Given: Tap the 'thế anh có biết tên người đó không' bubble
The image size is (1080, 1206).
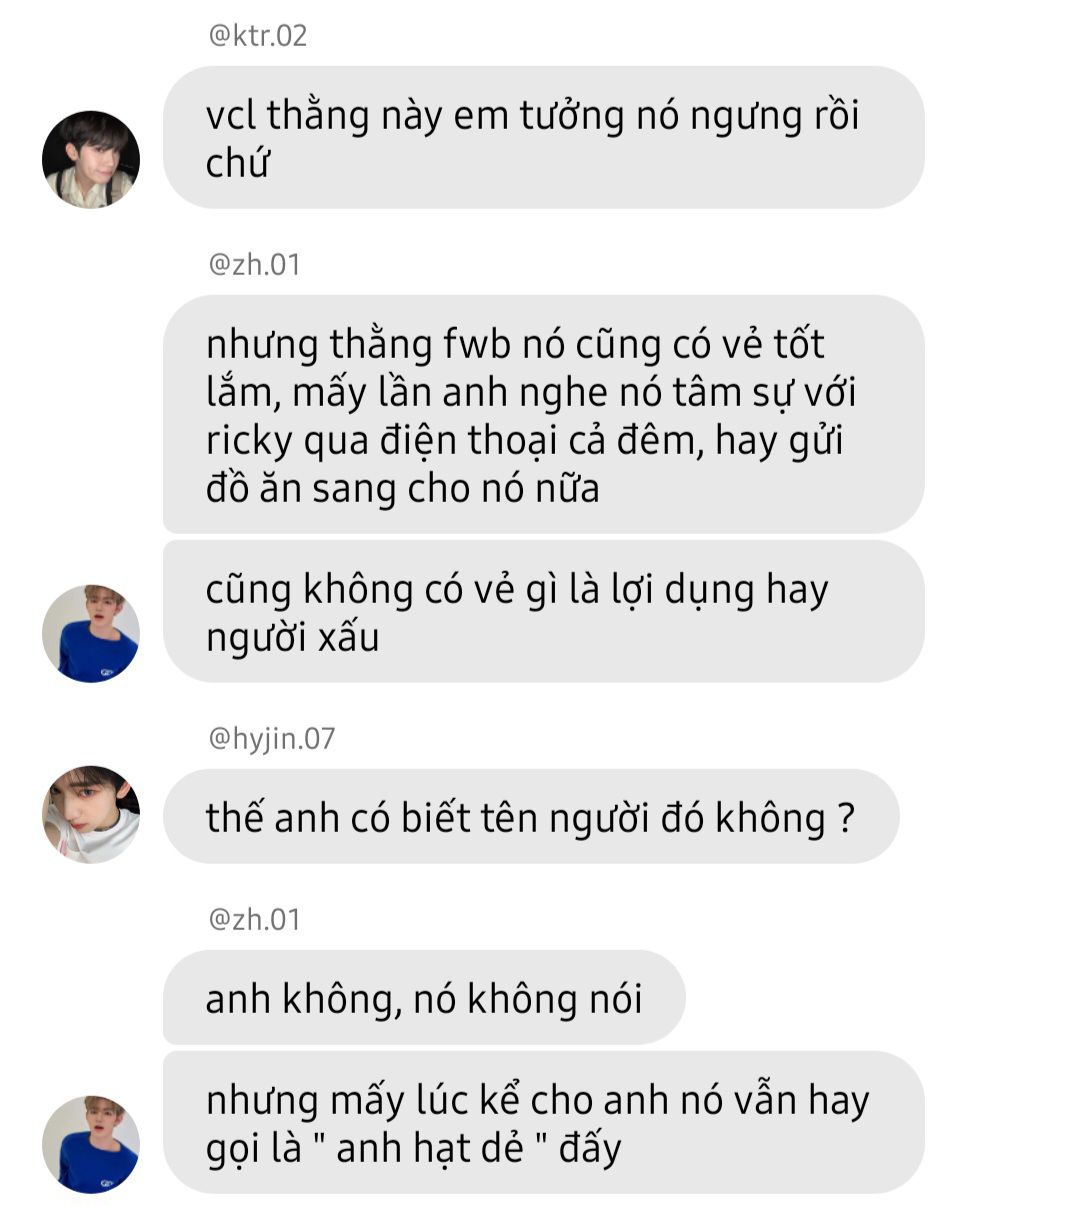Looking at the screenshot, I should pyautogui.click(x=531, y=817).
